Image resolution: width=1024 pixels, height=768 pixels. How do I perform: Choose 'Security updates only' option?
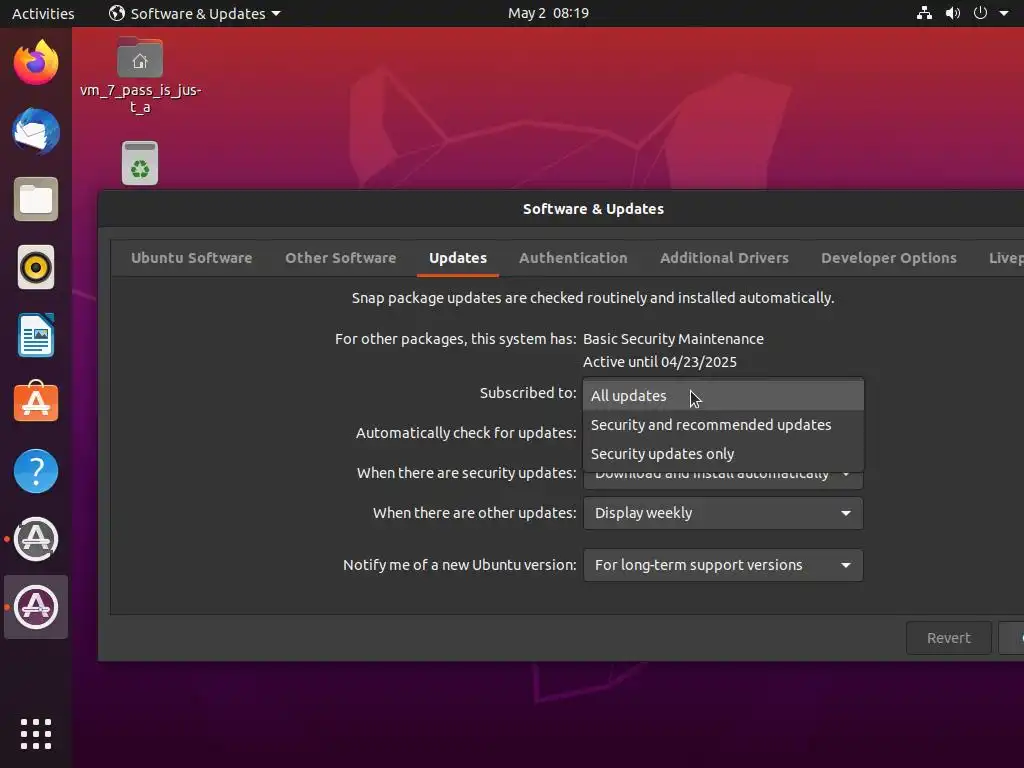pyautogui.click(x=723, y=454)
